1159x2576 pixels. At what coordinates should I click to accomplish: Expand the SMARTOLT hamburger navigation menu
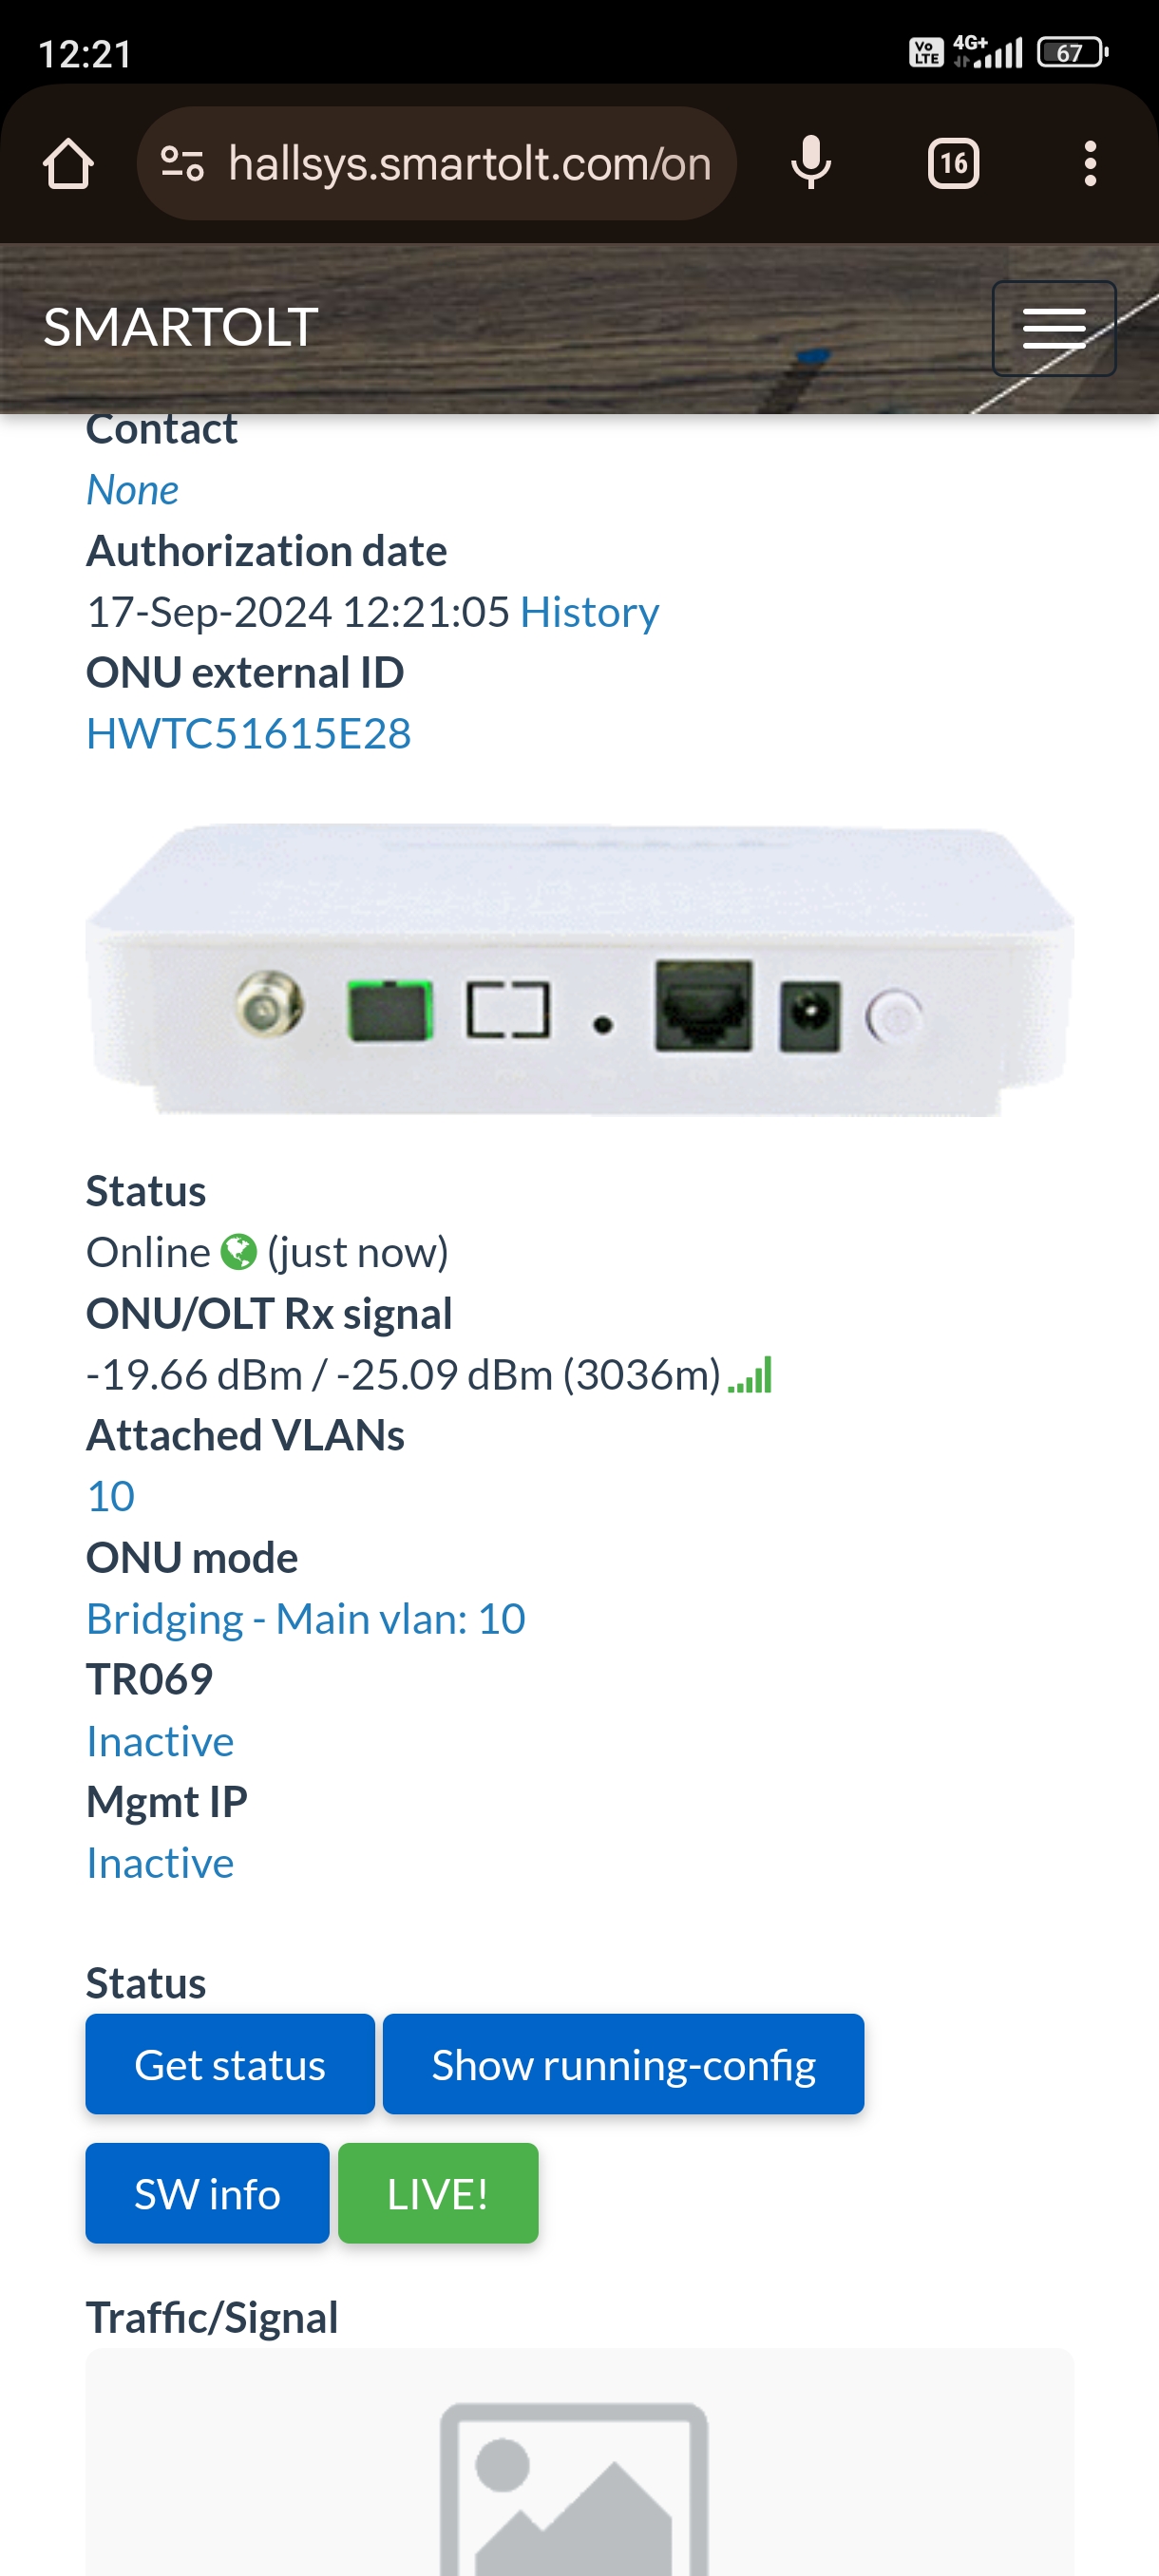(1053, 328)
